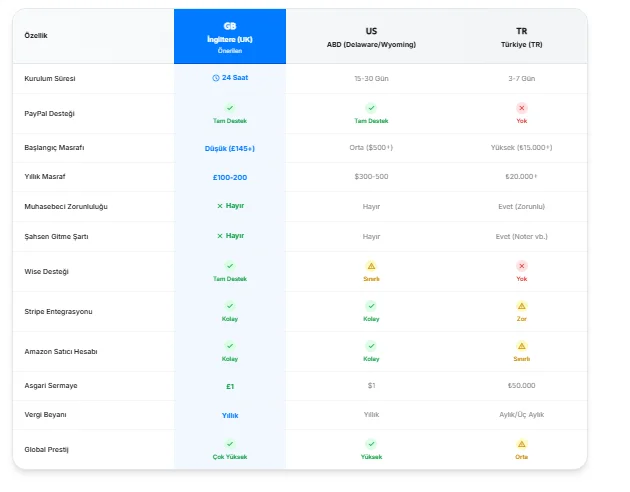Click the yellow warning icon in Wise Desteği row
The width and height of the screenshot is (630, 492).
pos(371,266)
